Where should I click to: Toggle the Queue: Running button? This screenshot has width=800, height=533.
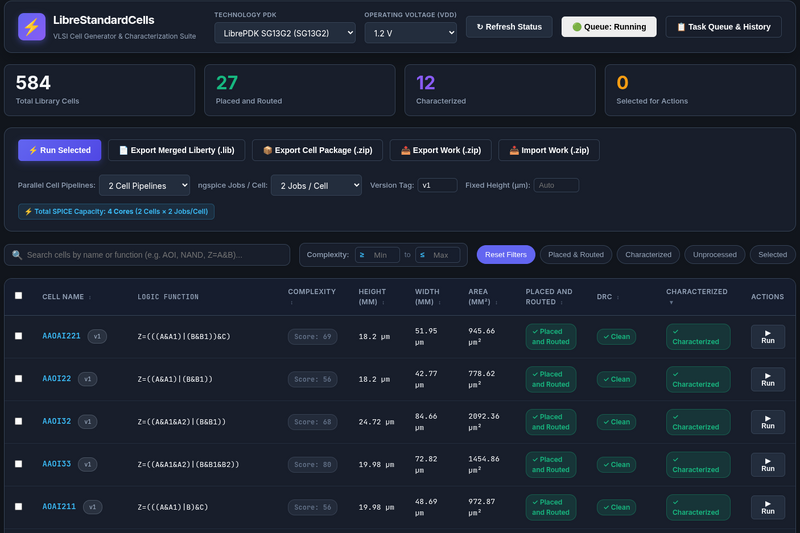click(x=609, y=27)
